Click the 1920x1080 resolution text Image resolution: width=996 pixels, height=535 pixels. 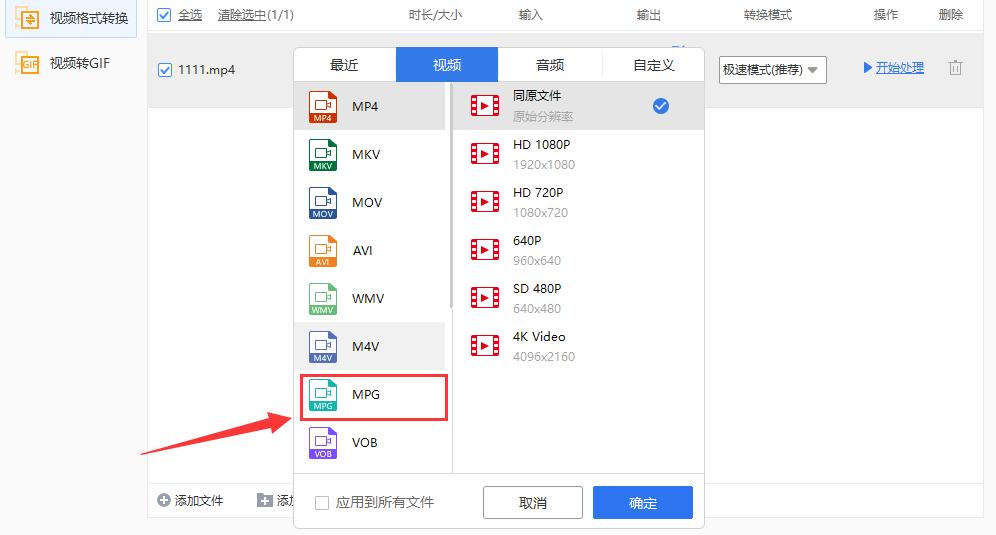pos(544,165)
